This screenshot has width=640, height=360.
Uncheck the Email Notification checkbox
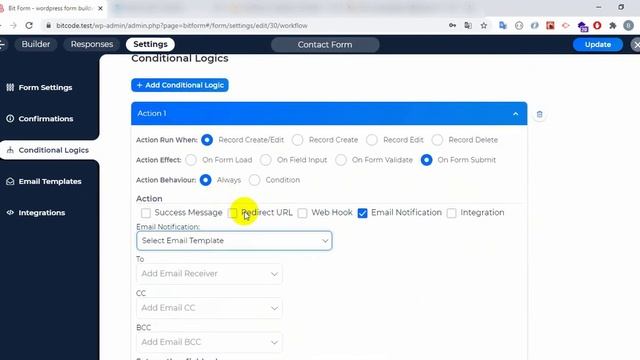(362, 213)
